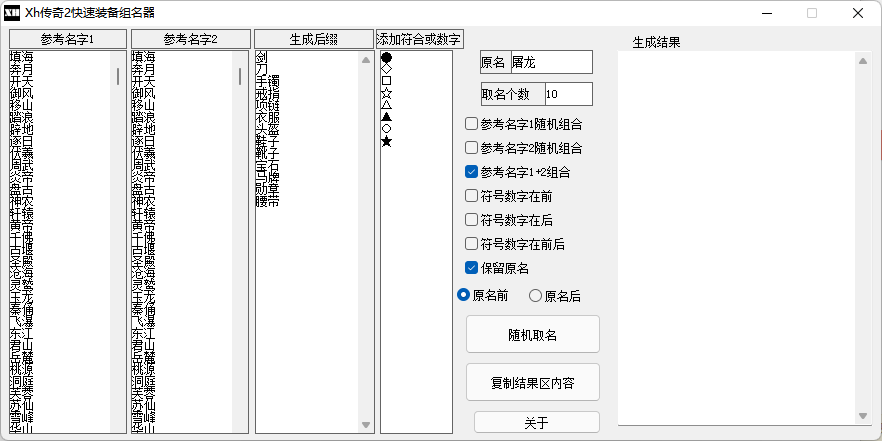Click inside the 生成结果 output area

tap(736, 238)
